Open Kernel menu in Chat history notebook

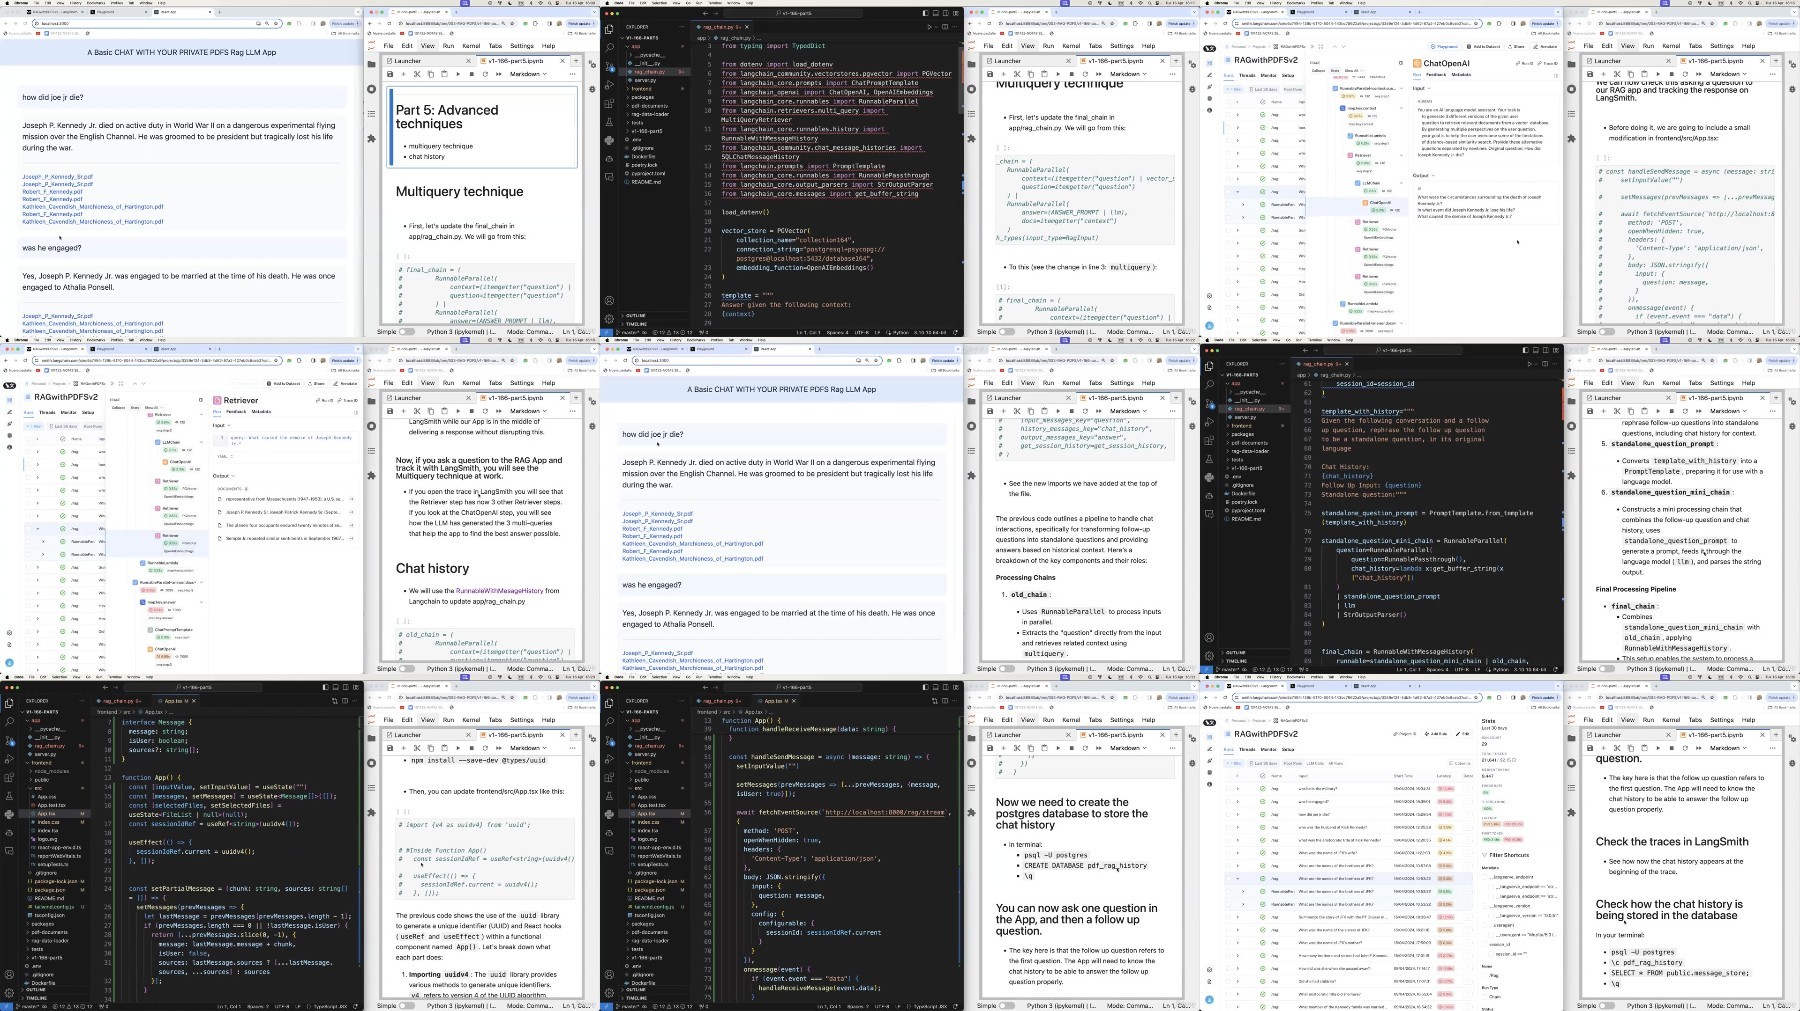tap(470, 383)
